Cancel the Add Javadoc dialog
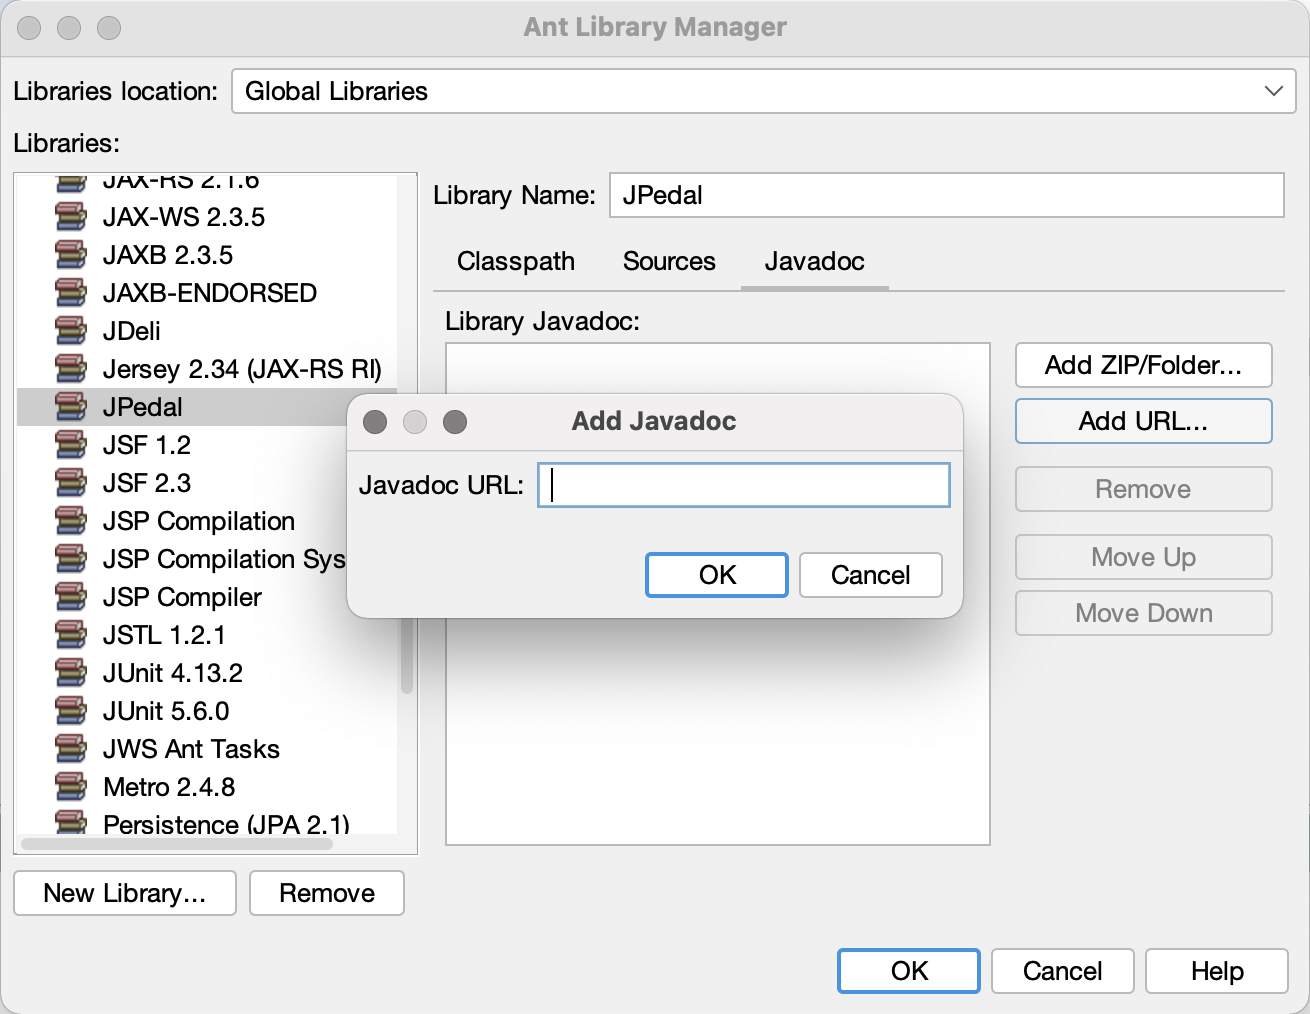The image size is (1310, 1014). 870,575
